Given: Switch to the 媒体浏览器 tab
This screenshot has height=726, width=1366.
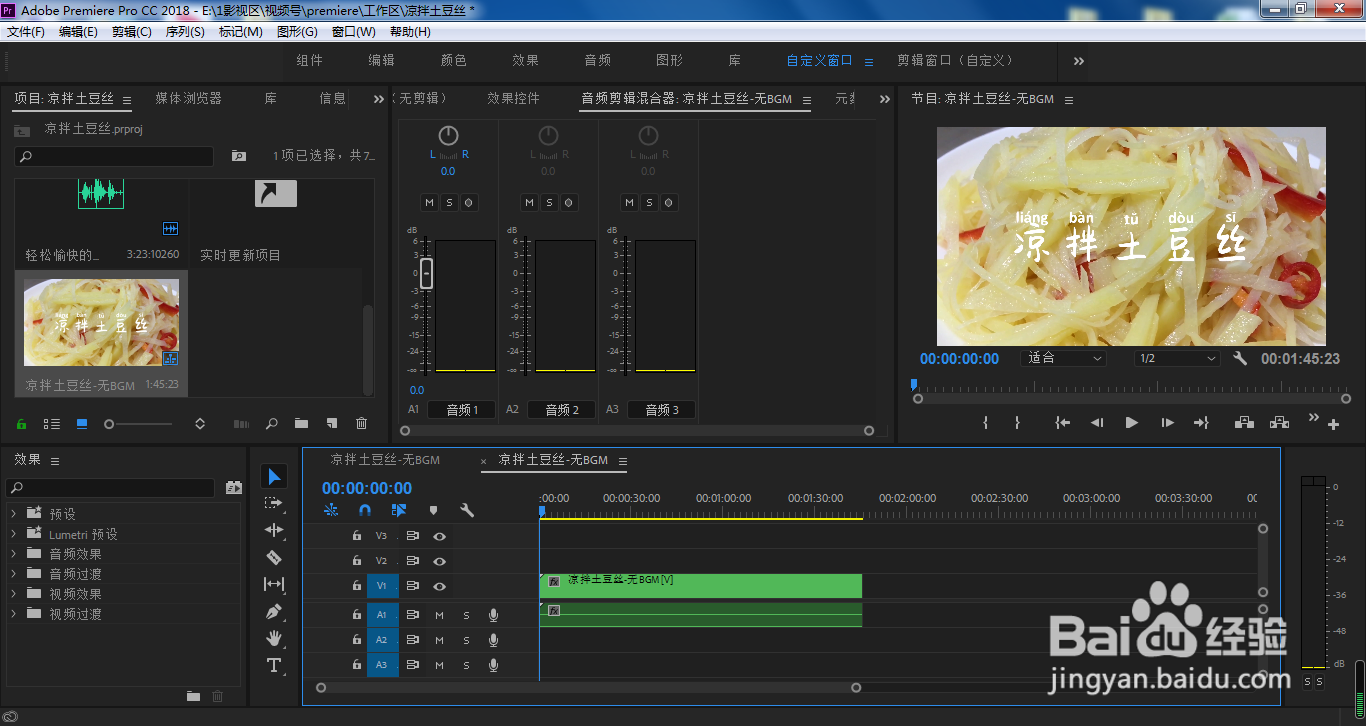Looking at the screenshot, I should pos(188,98).
